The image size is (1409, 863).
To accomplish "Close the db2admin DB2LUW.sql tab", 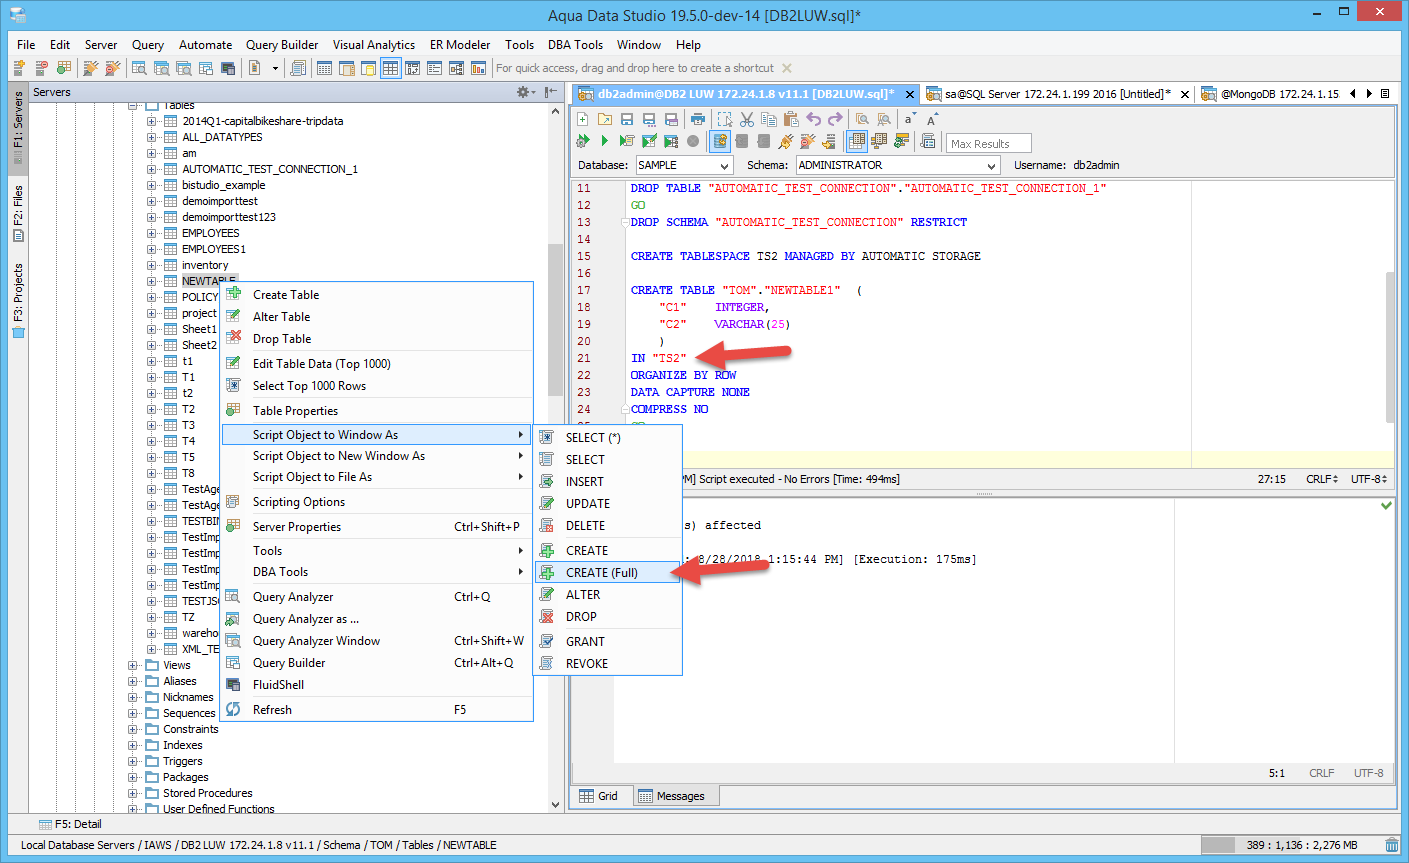I will (x=910, y=94).
